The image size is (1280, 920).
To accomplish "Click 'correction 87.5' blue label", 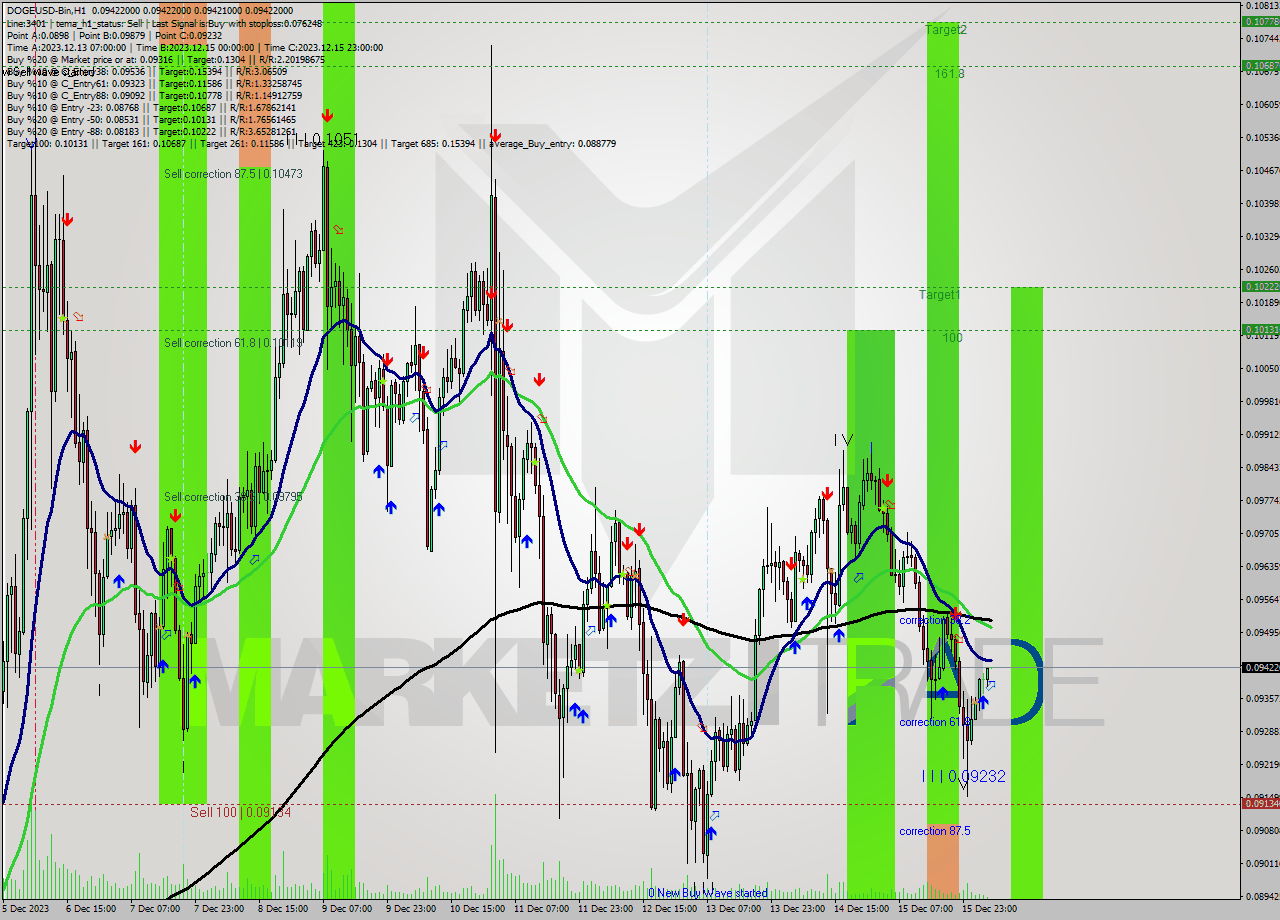I will coord(935,831).
